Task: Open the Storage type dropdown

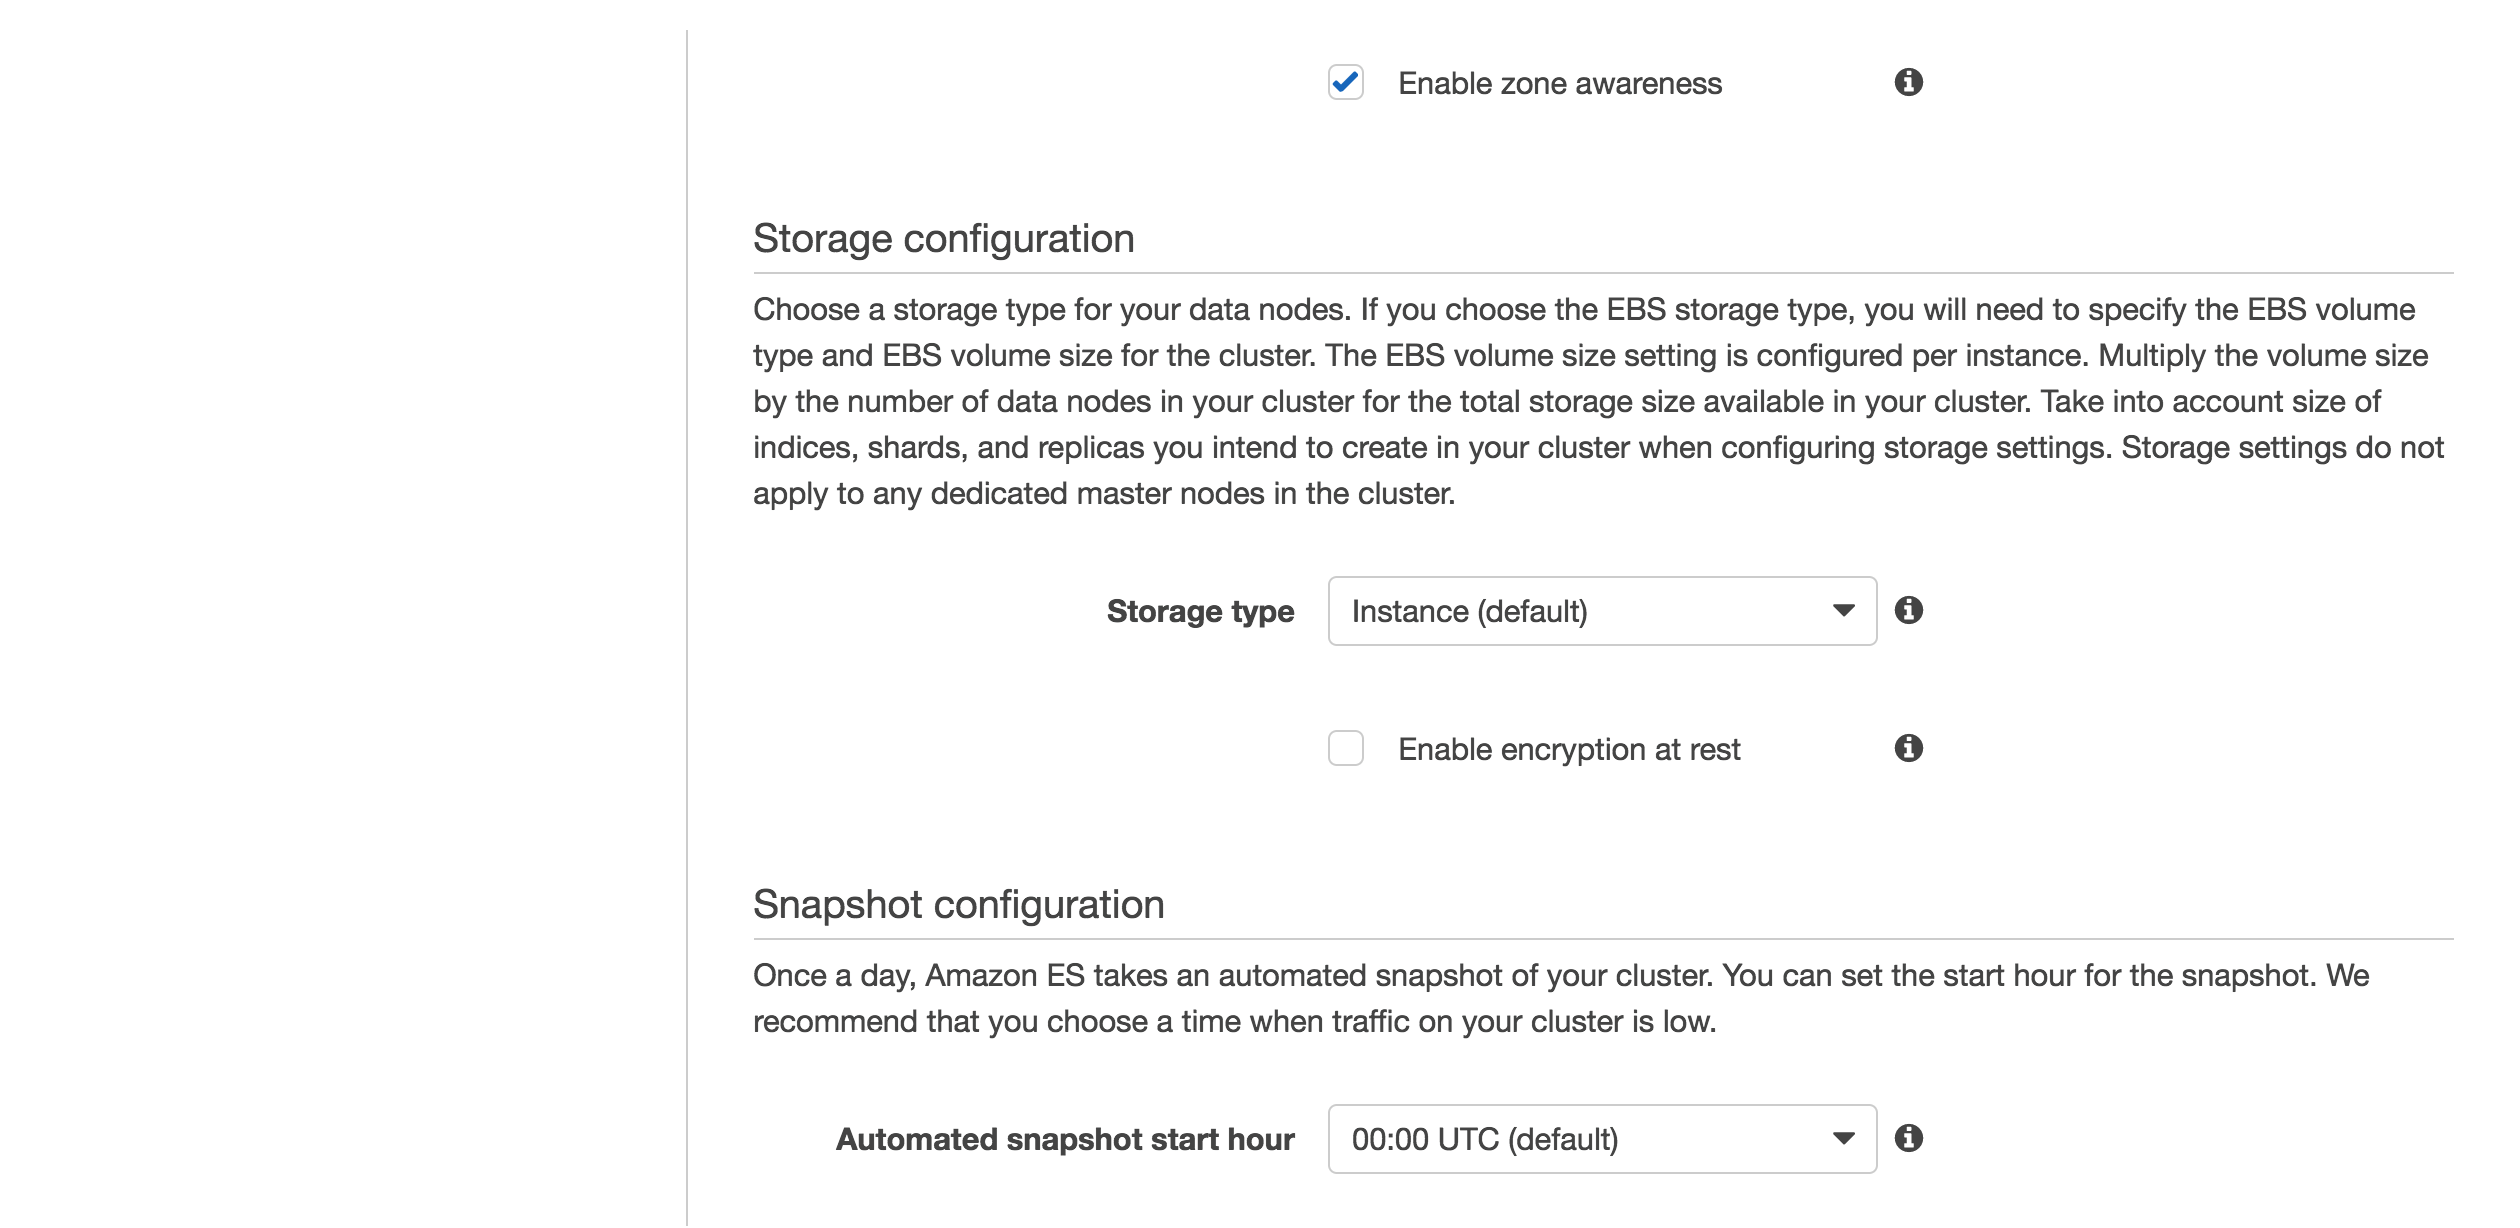Action: click(1600, 611)
